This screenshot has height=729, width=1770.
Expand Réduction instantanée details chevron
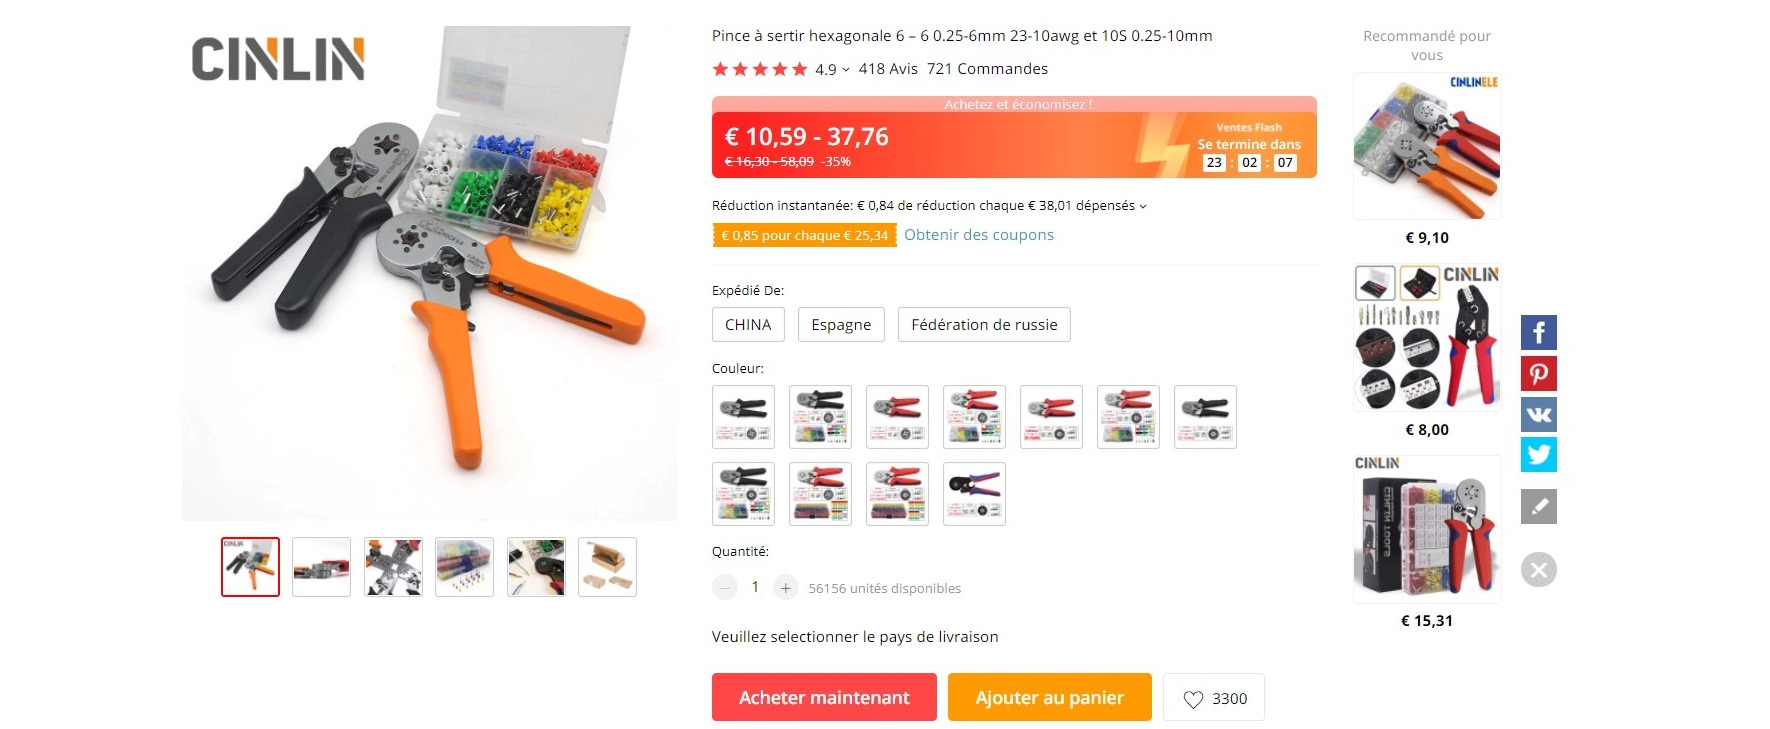(1143, 207)
